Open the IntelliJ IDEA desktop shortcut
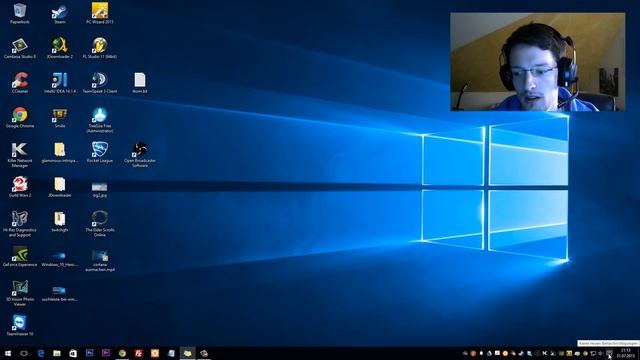This screenshot has height=360, width=640. [x=60, y=83]
